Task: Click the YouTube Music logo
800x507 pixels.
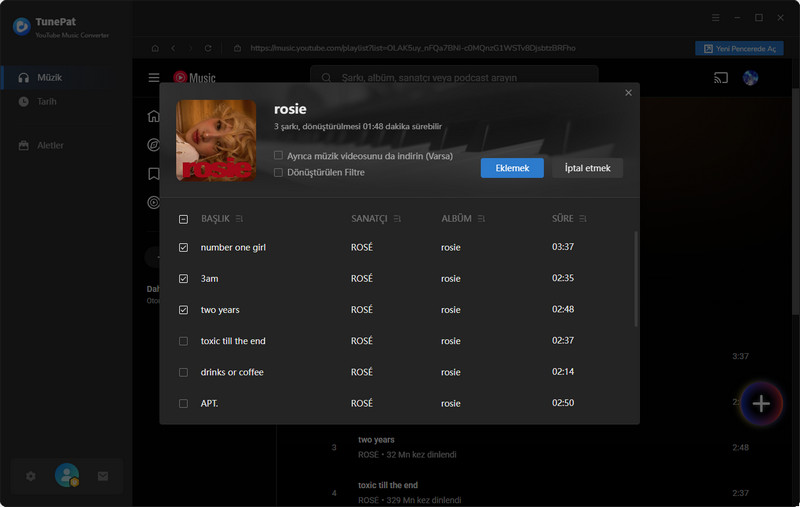Action: point(194,78)
